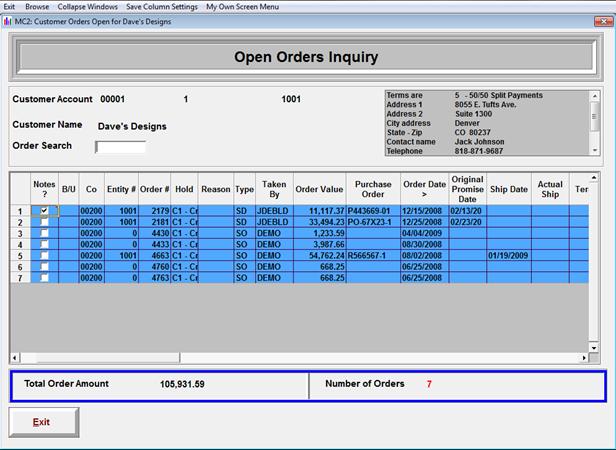Click contact name Jack Johnson
The image size is (616, 450).
tap(479, 142)
